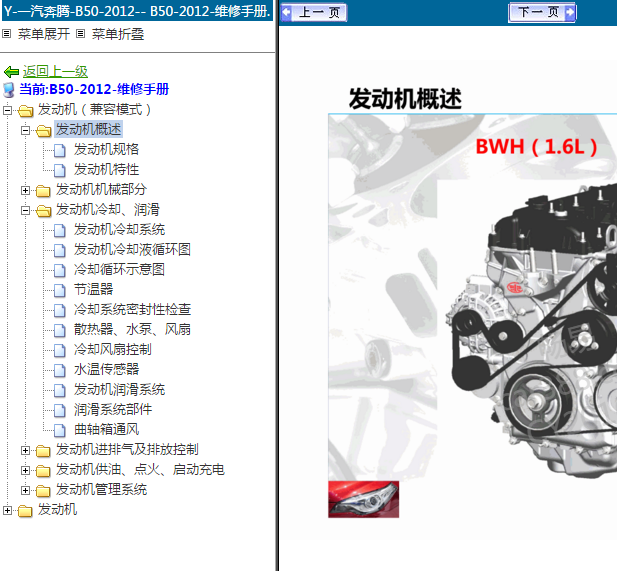This screenshot has width=617, height=571.
Task: Click the document icon beside 发动机冷却液循环图
Action: point(60,250)
